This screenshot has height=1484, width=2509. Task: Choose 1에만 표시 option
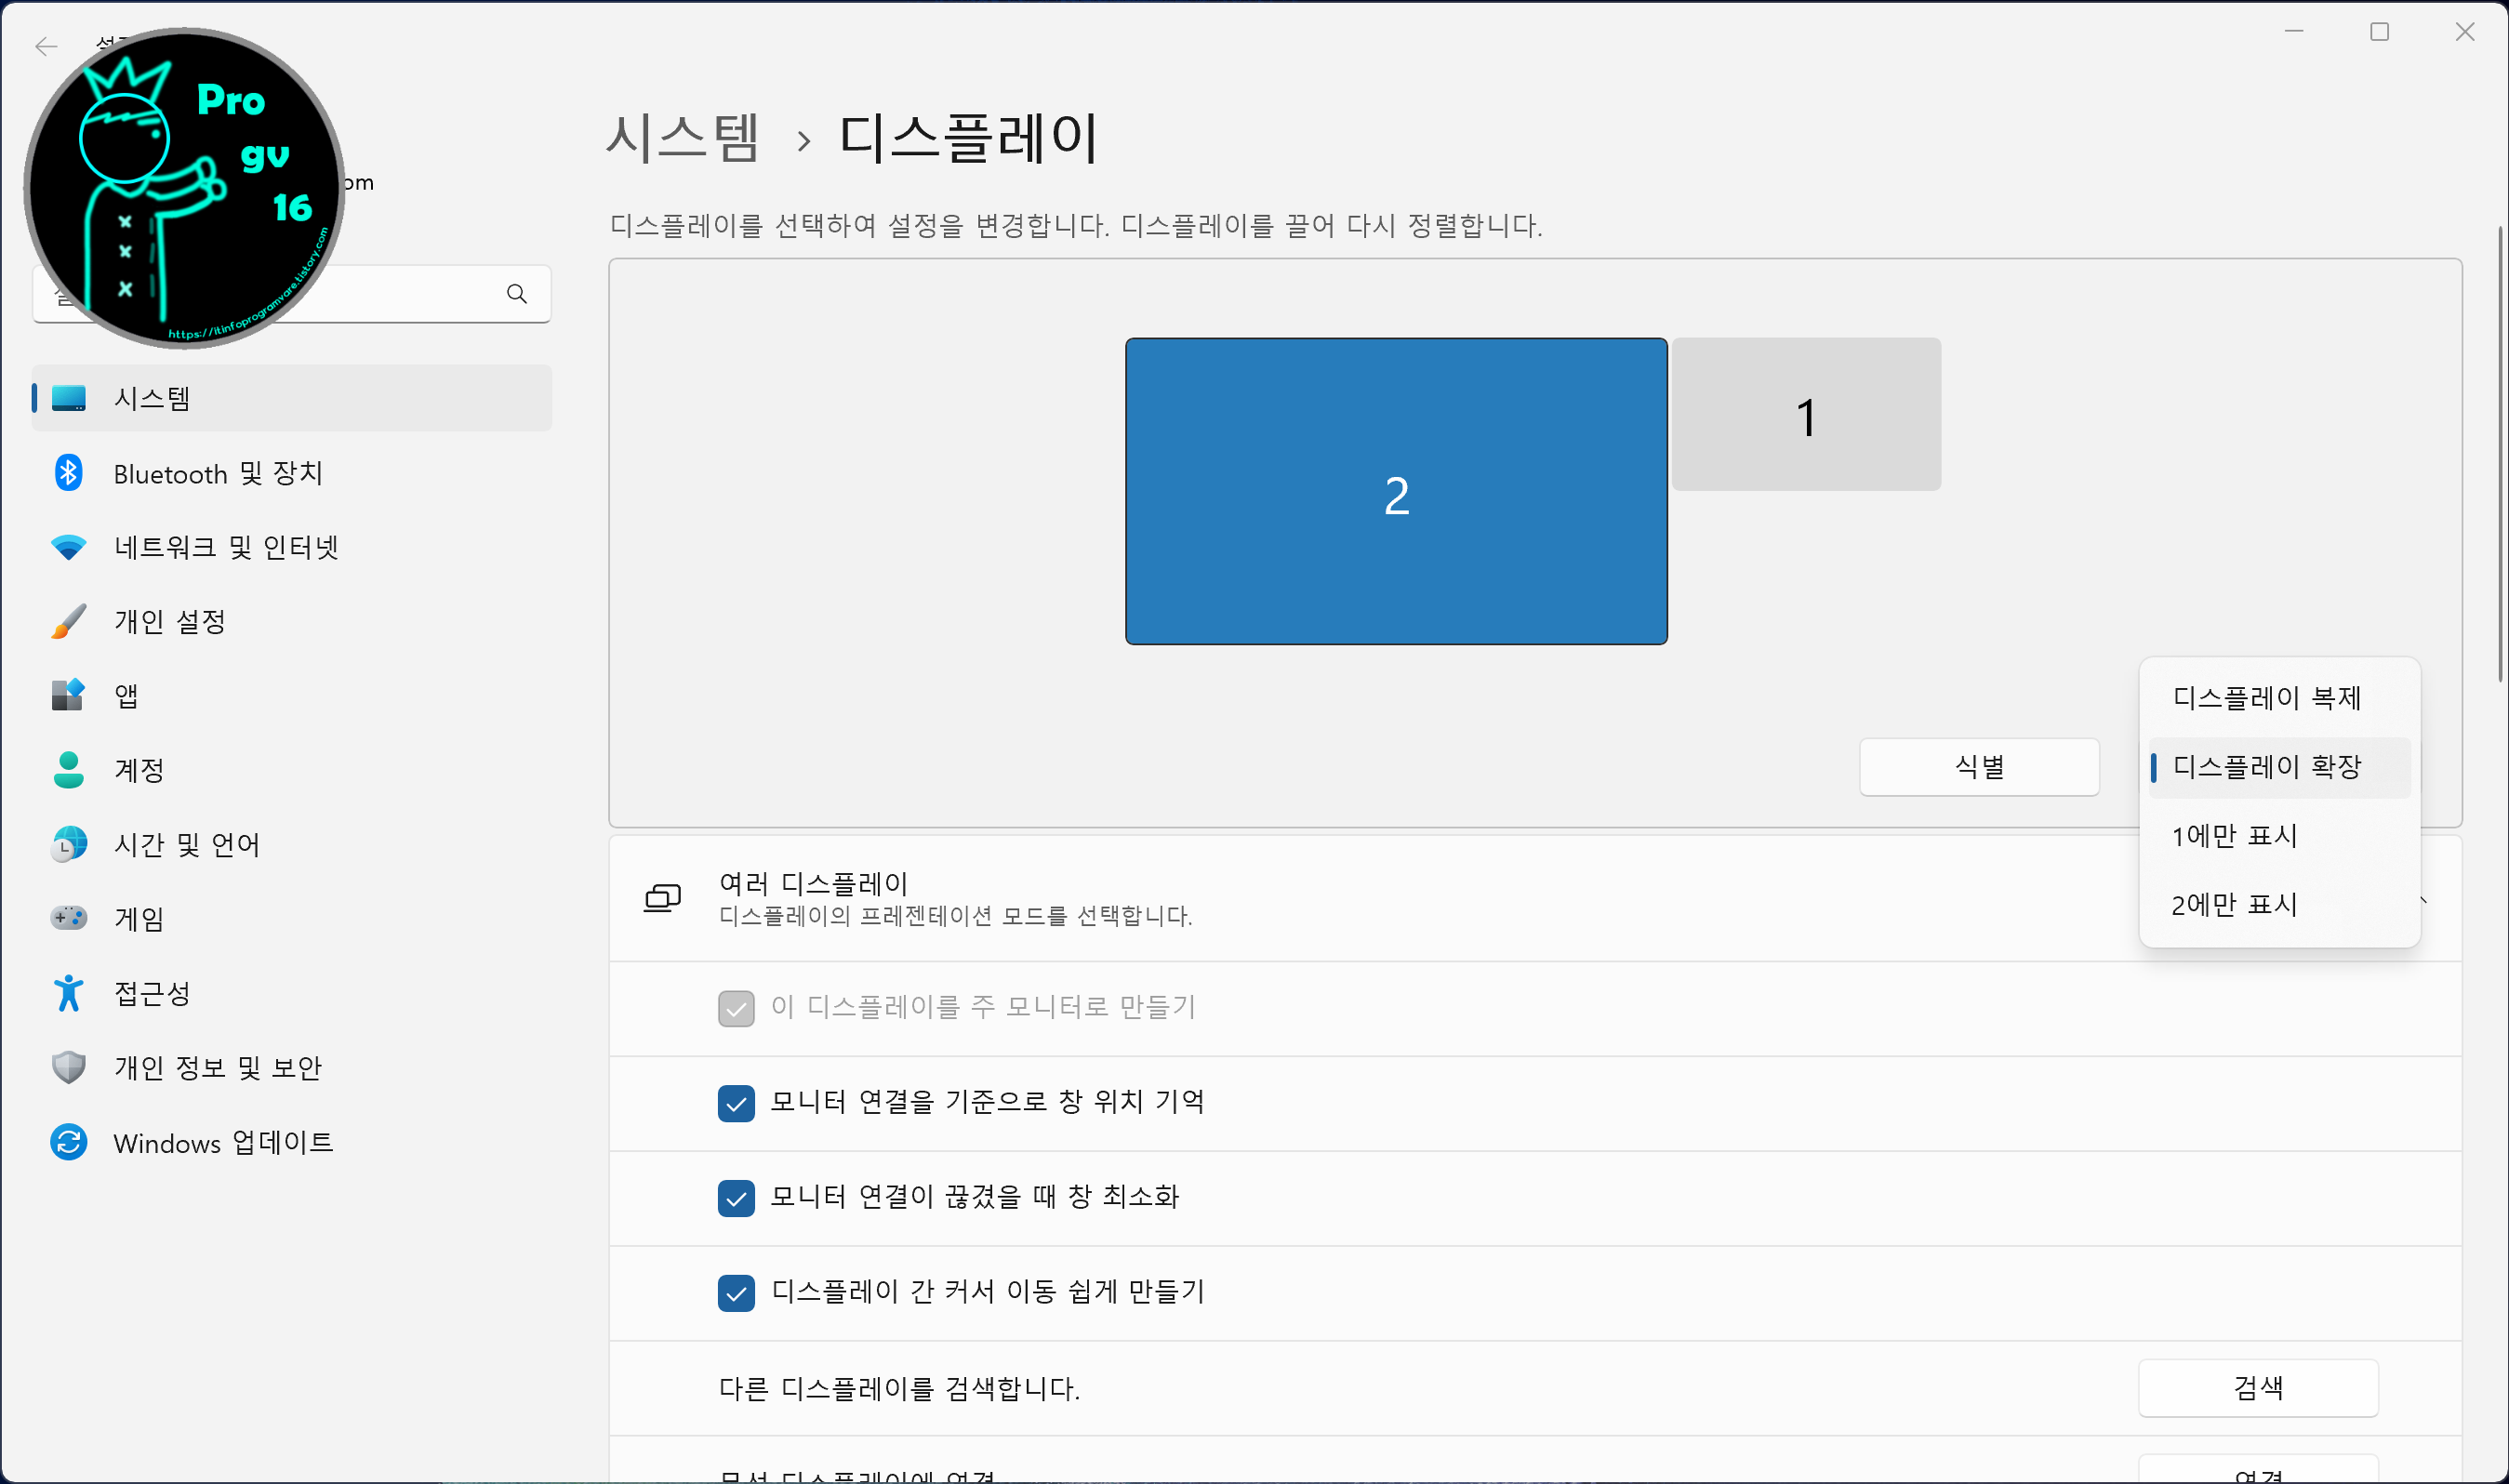tap(2234, 835)
